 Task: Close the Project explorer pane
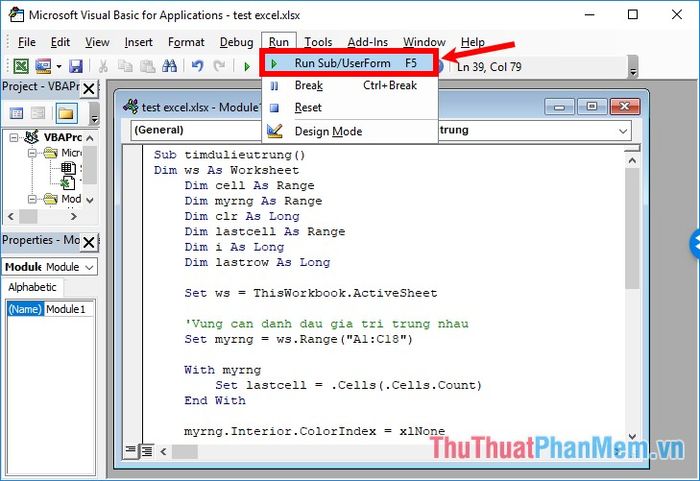coord(89,88)
